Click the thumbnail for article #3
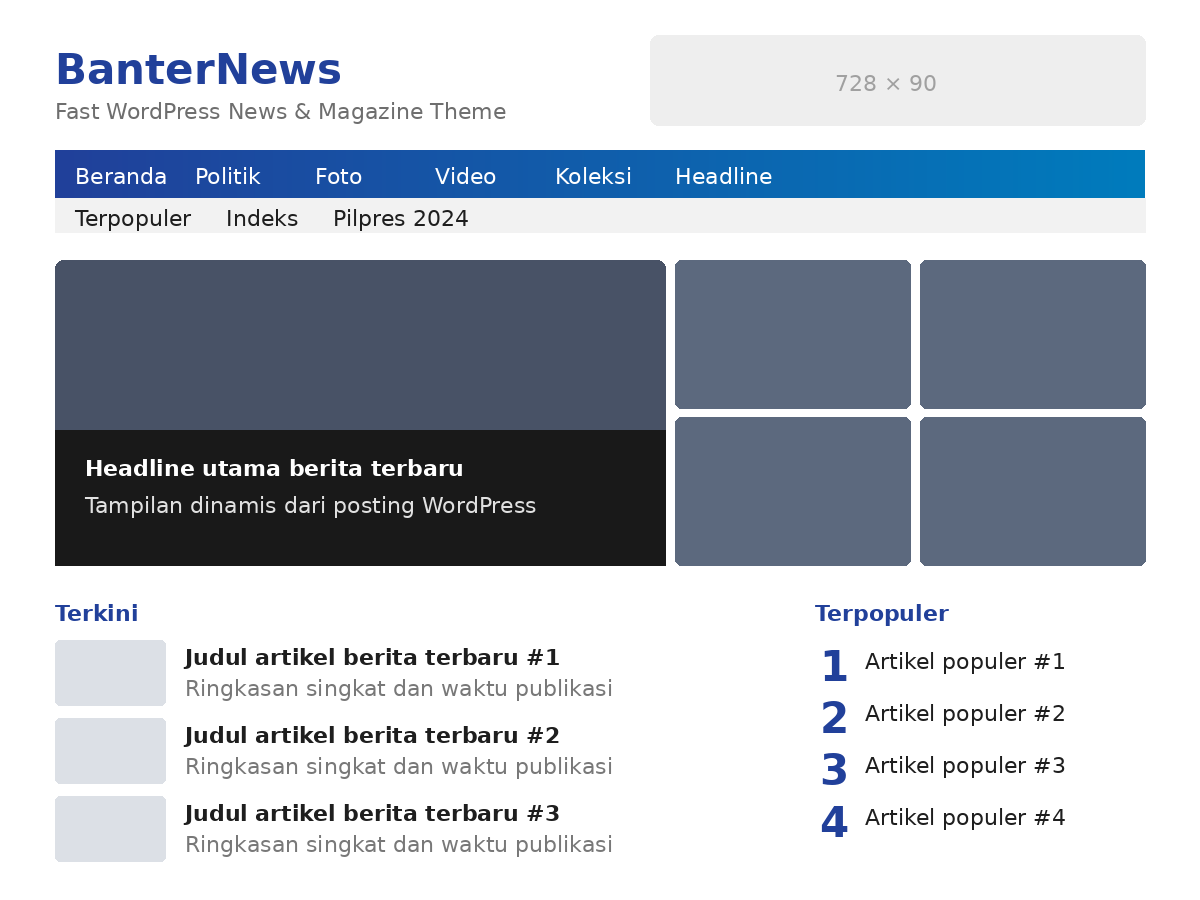Image resolution: width=1200 pixels, height=900 pixels. point(110,829)
